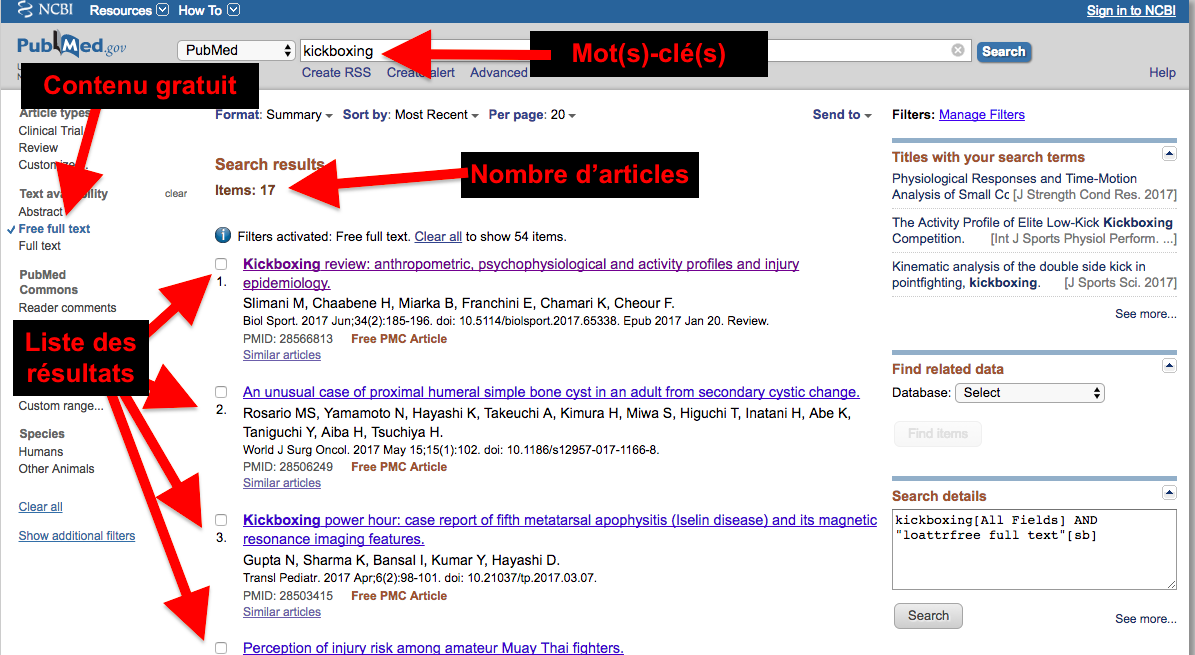Screen dimensions: 1195x655
Task: Open Sort by Most Recent dropdown
Action: tap(411, 114)
